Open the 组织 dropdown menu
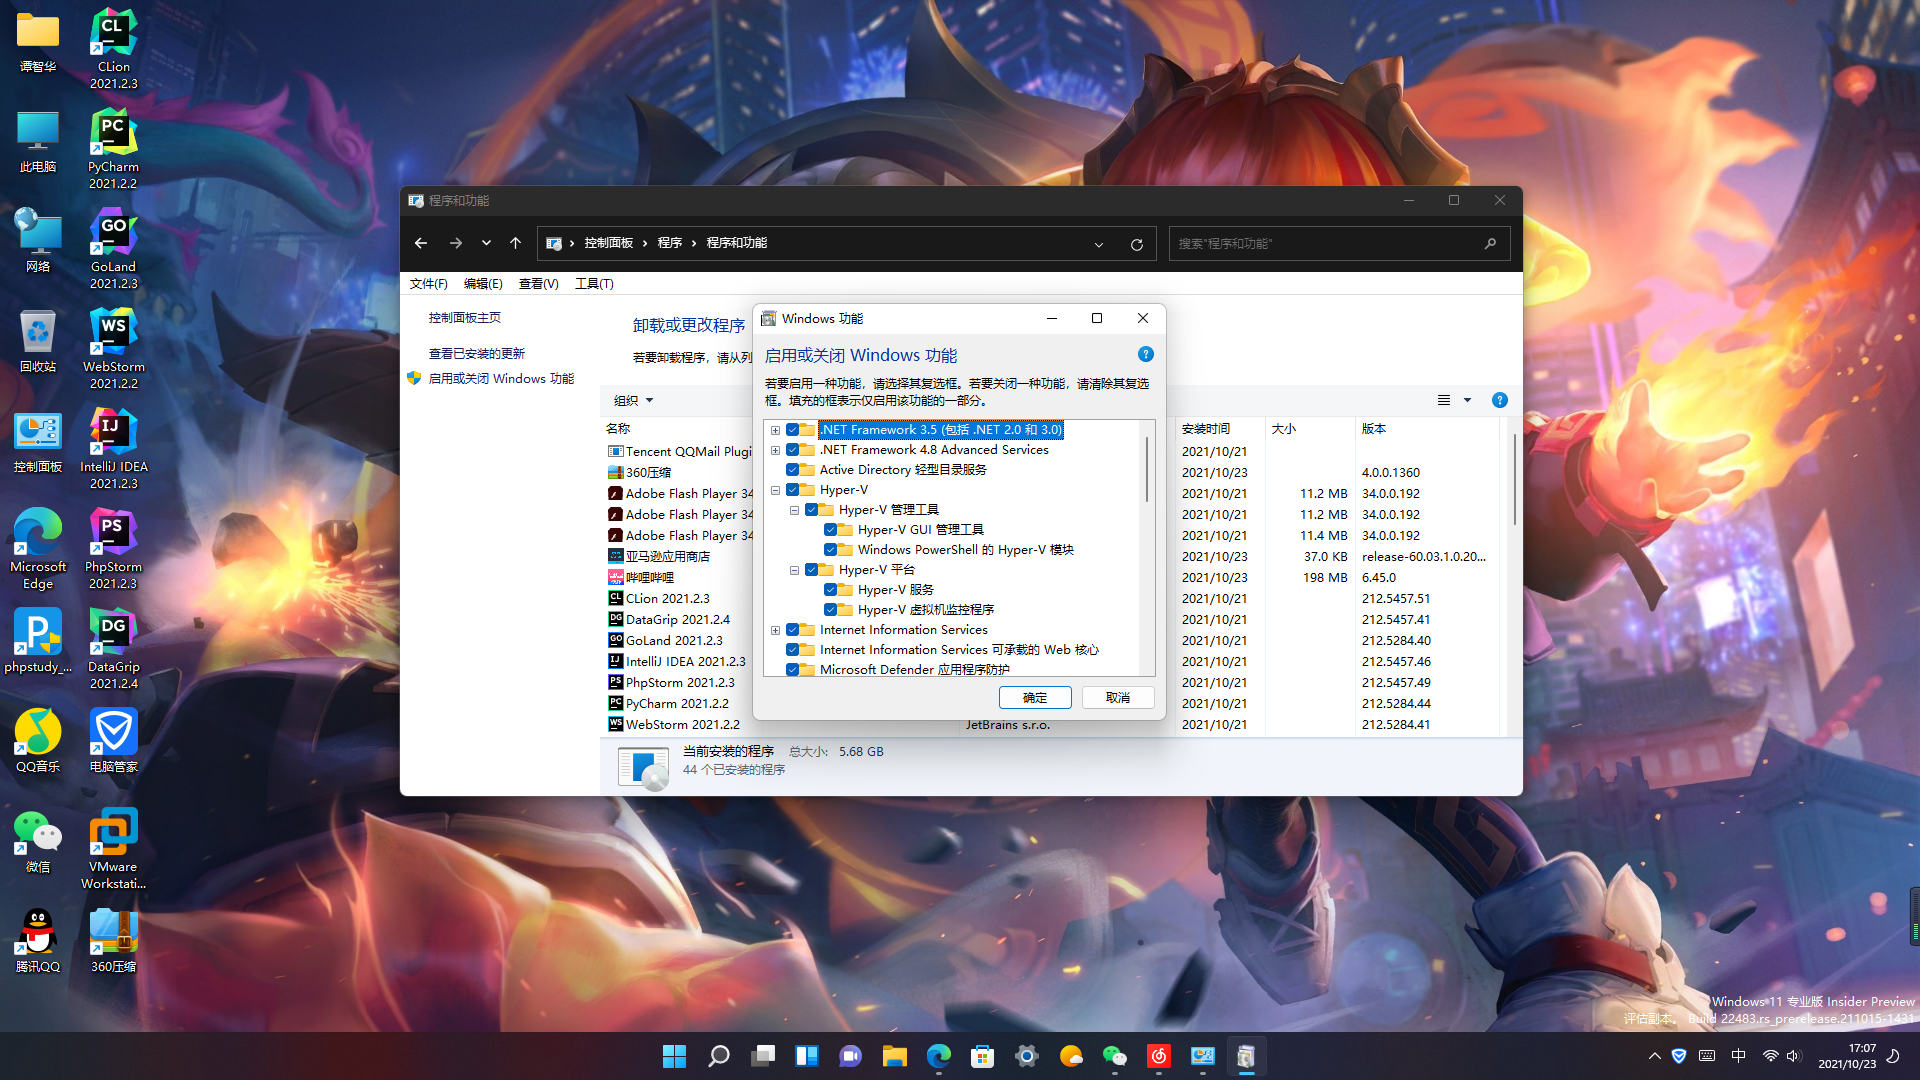This screenshot has height=1080, width=1920. [634, 400]
